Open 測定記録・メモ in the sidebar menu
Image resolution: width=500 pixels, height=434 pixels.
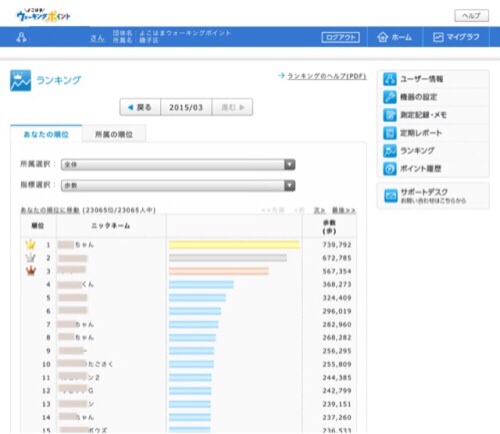433,115
